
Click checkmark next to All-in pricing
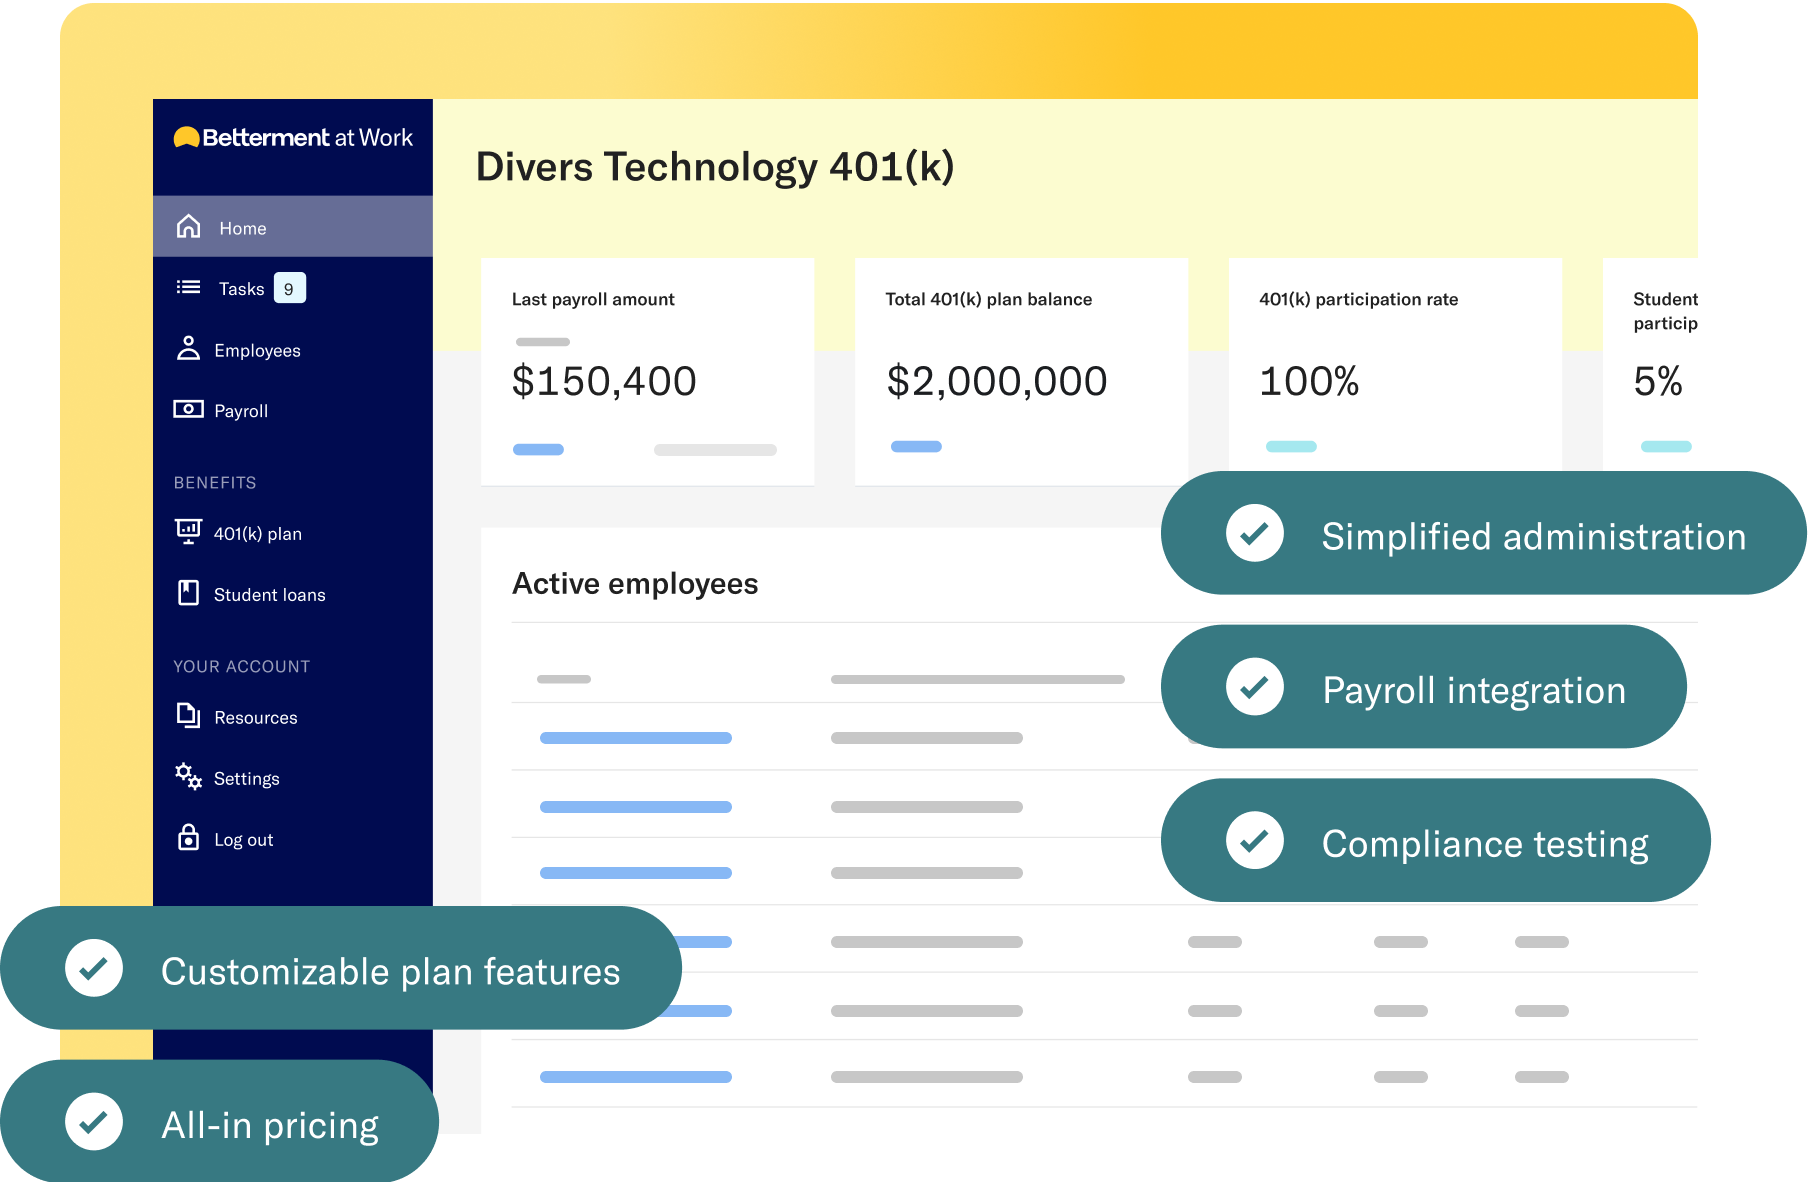pos(94,1122)
